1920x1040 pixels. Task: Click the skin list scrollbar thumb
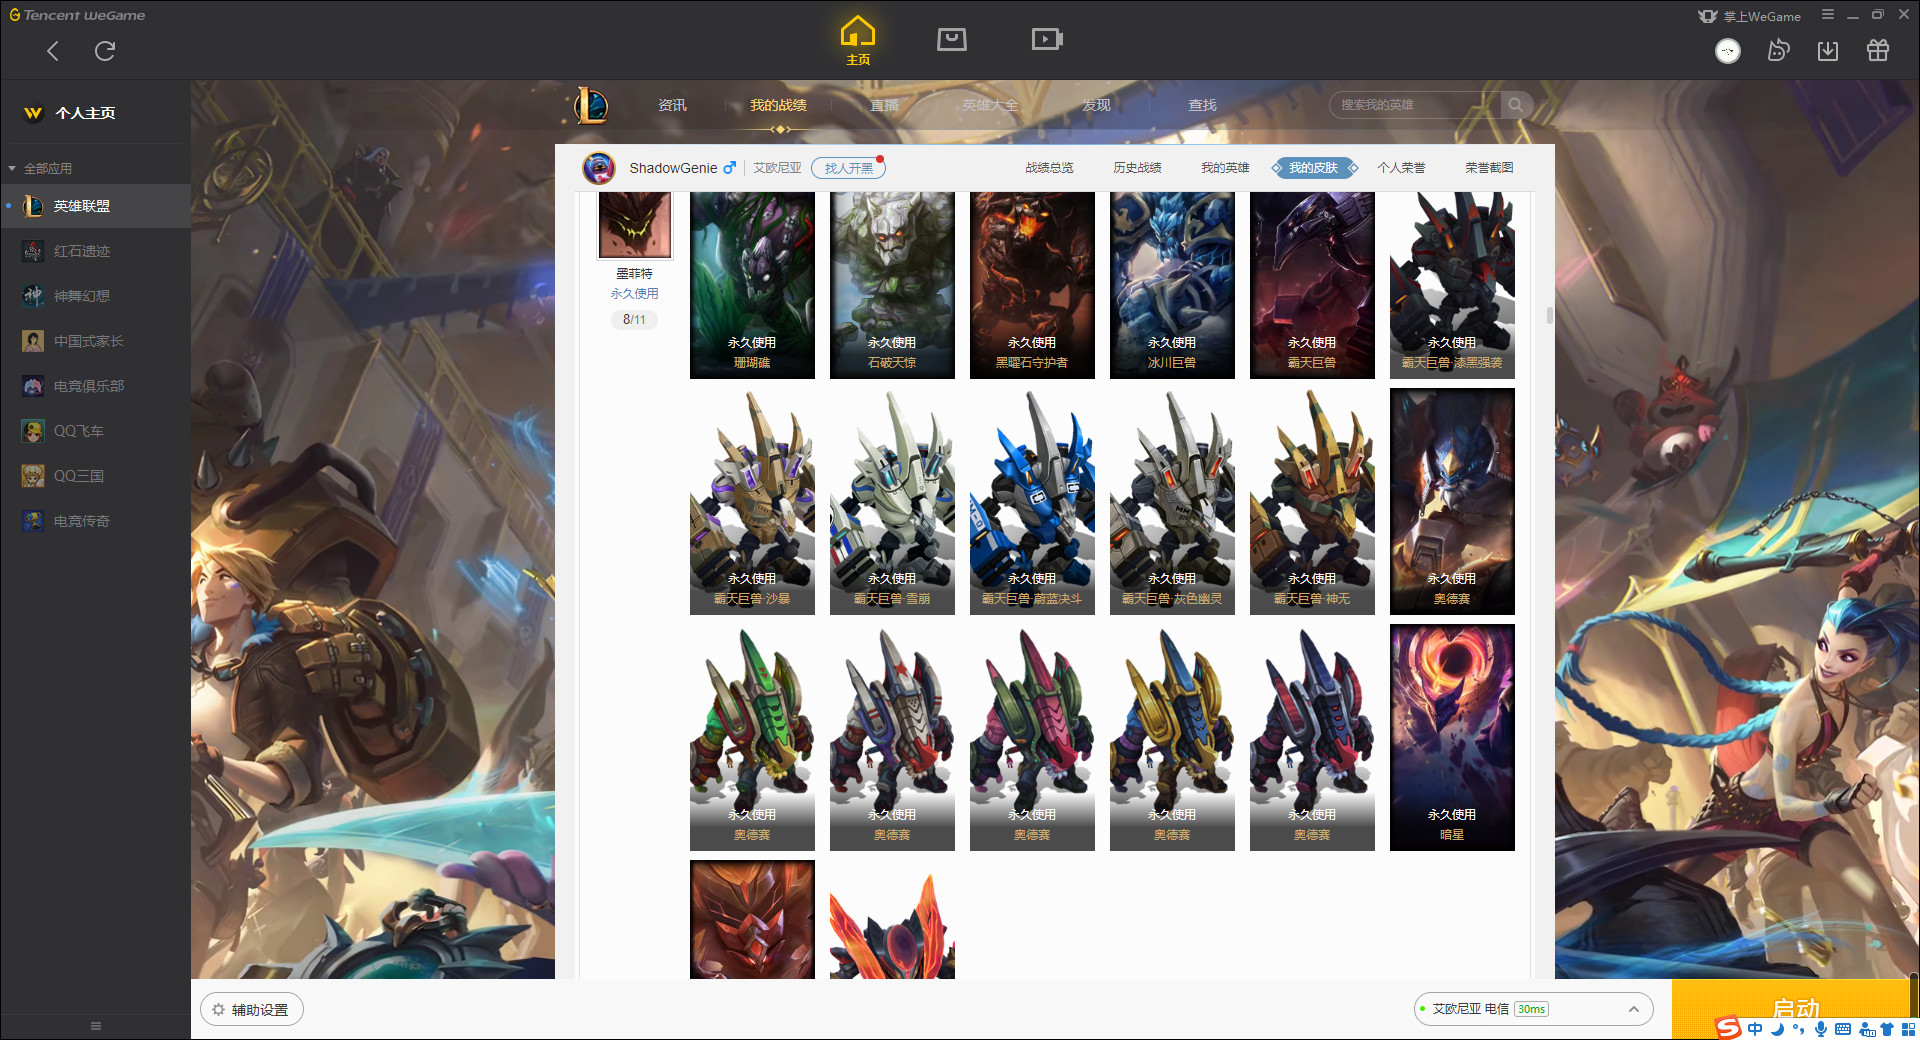point(1549,315)
